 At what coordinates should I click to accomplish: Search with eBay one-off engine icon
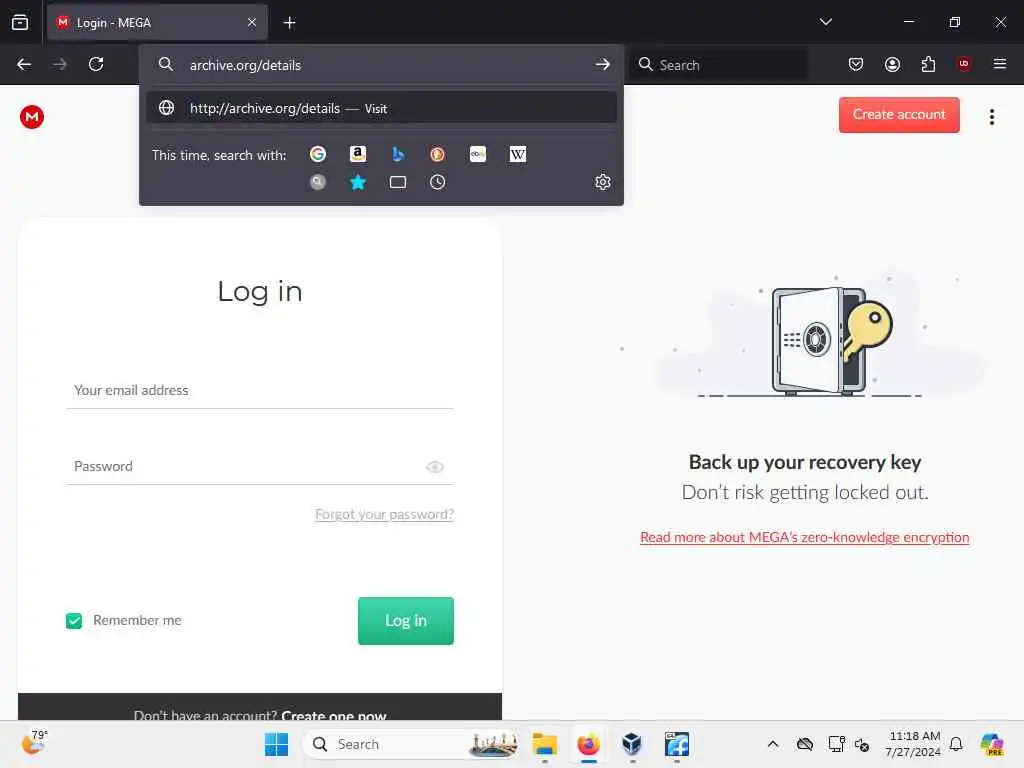coord(478,154)
